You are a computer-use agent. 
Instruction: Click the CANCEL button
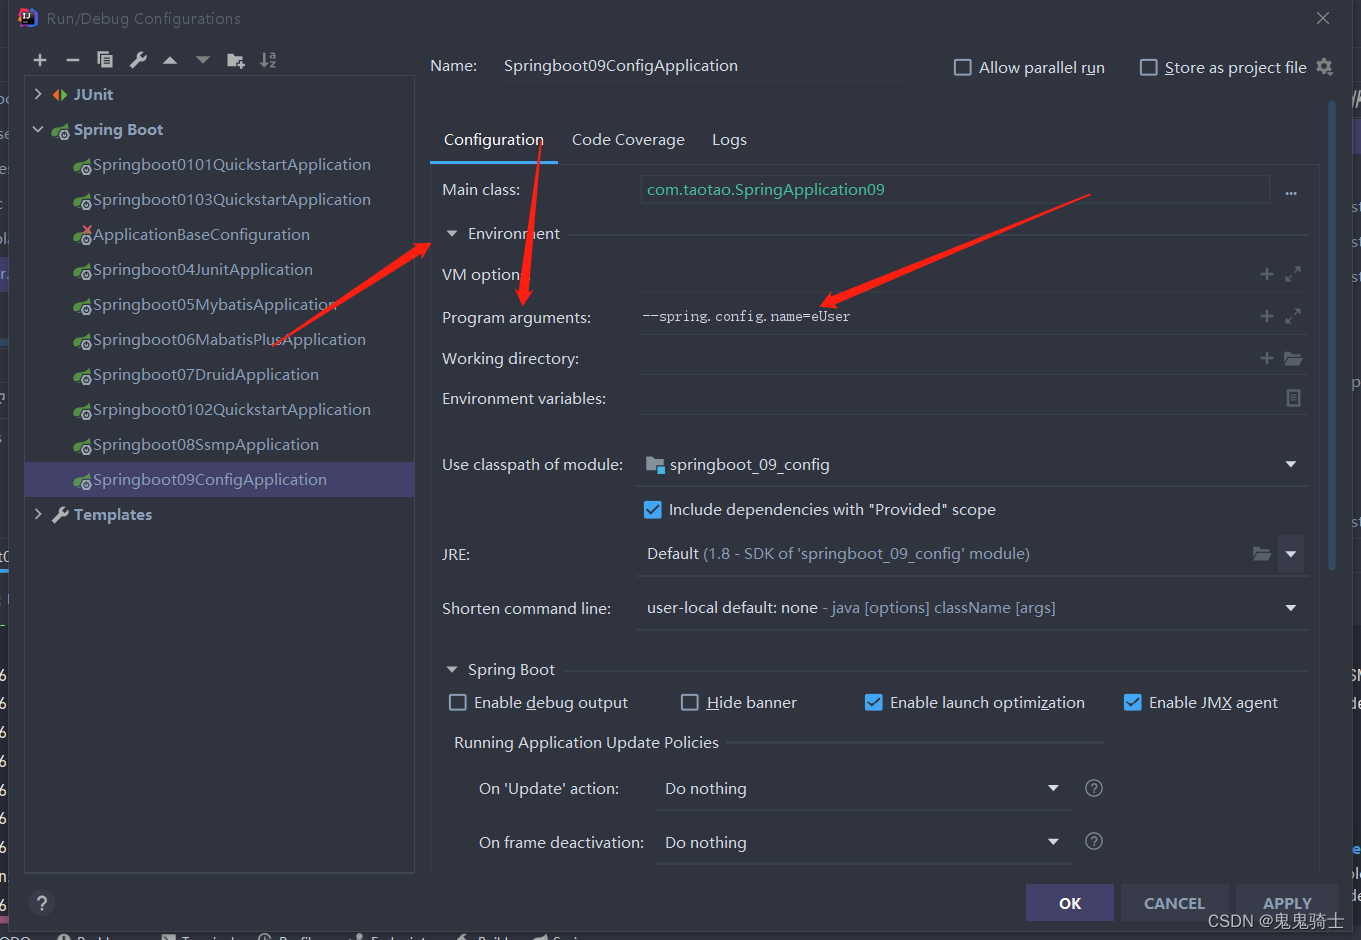pos(1174,903)
